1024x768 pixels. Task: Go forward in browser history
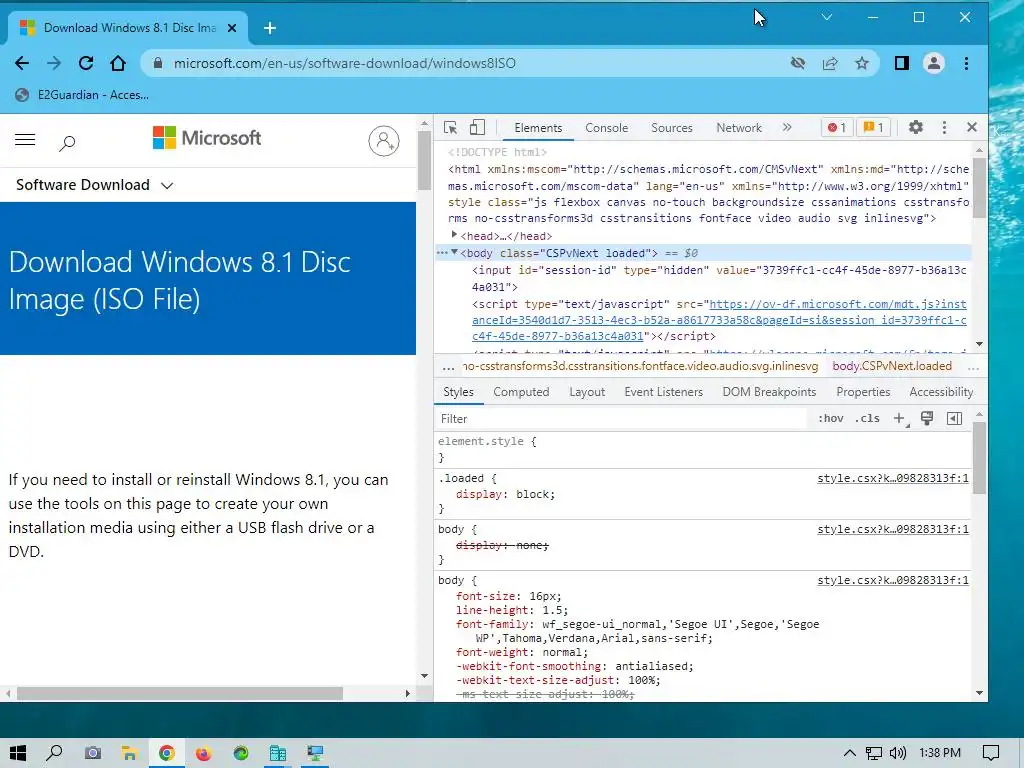tap(54, 63)
